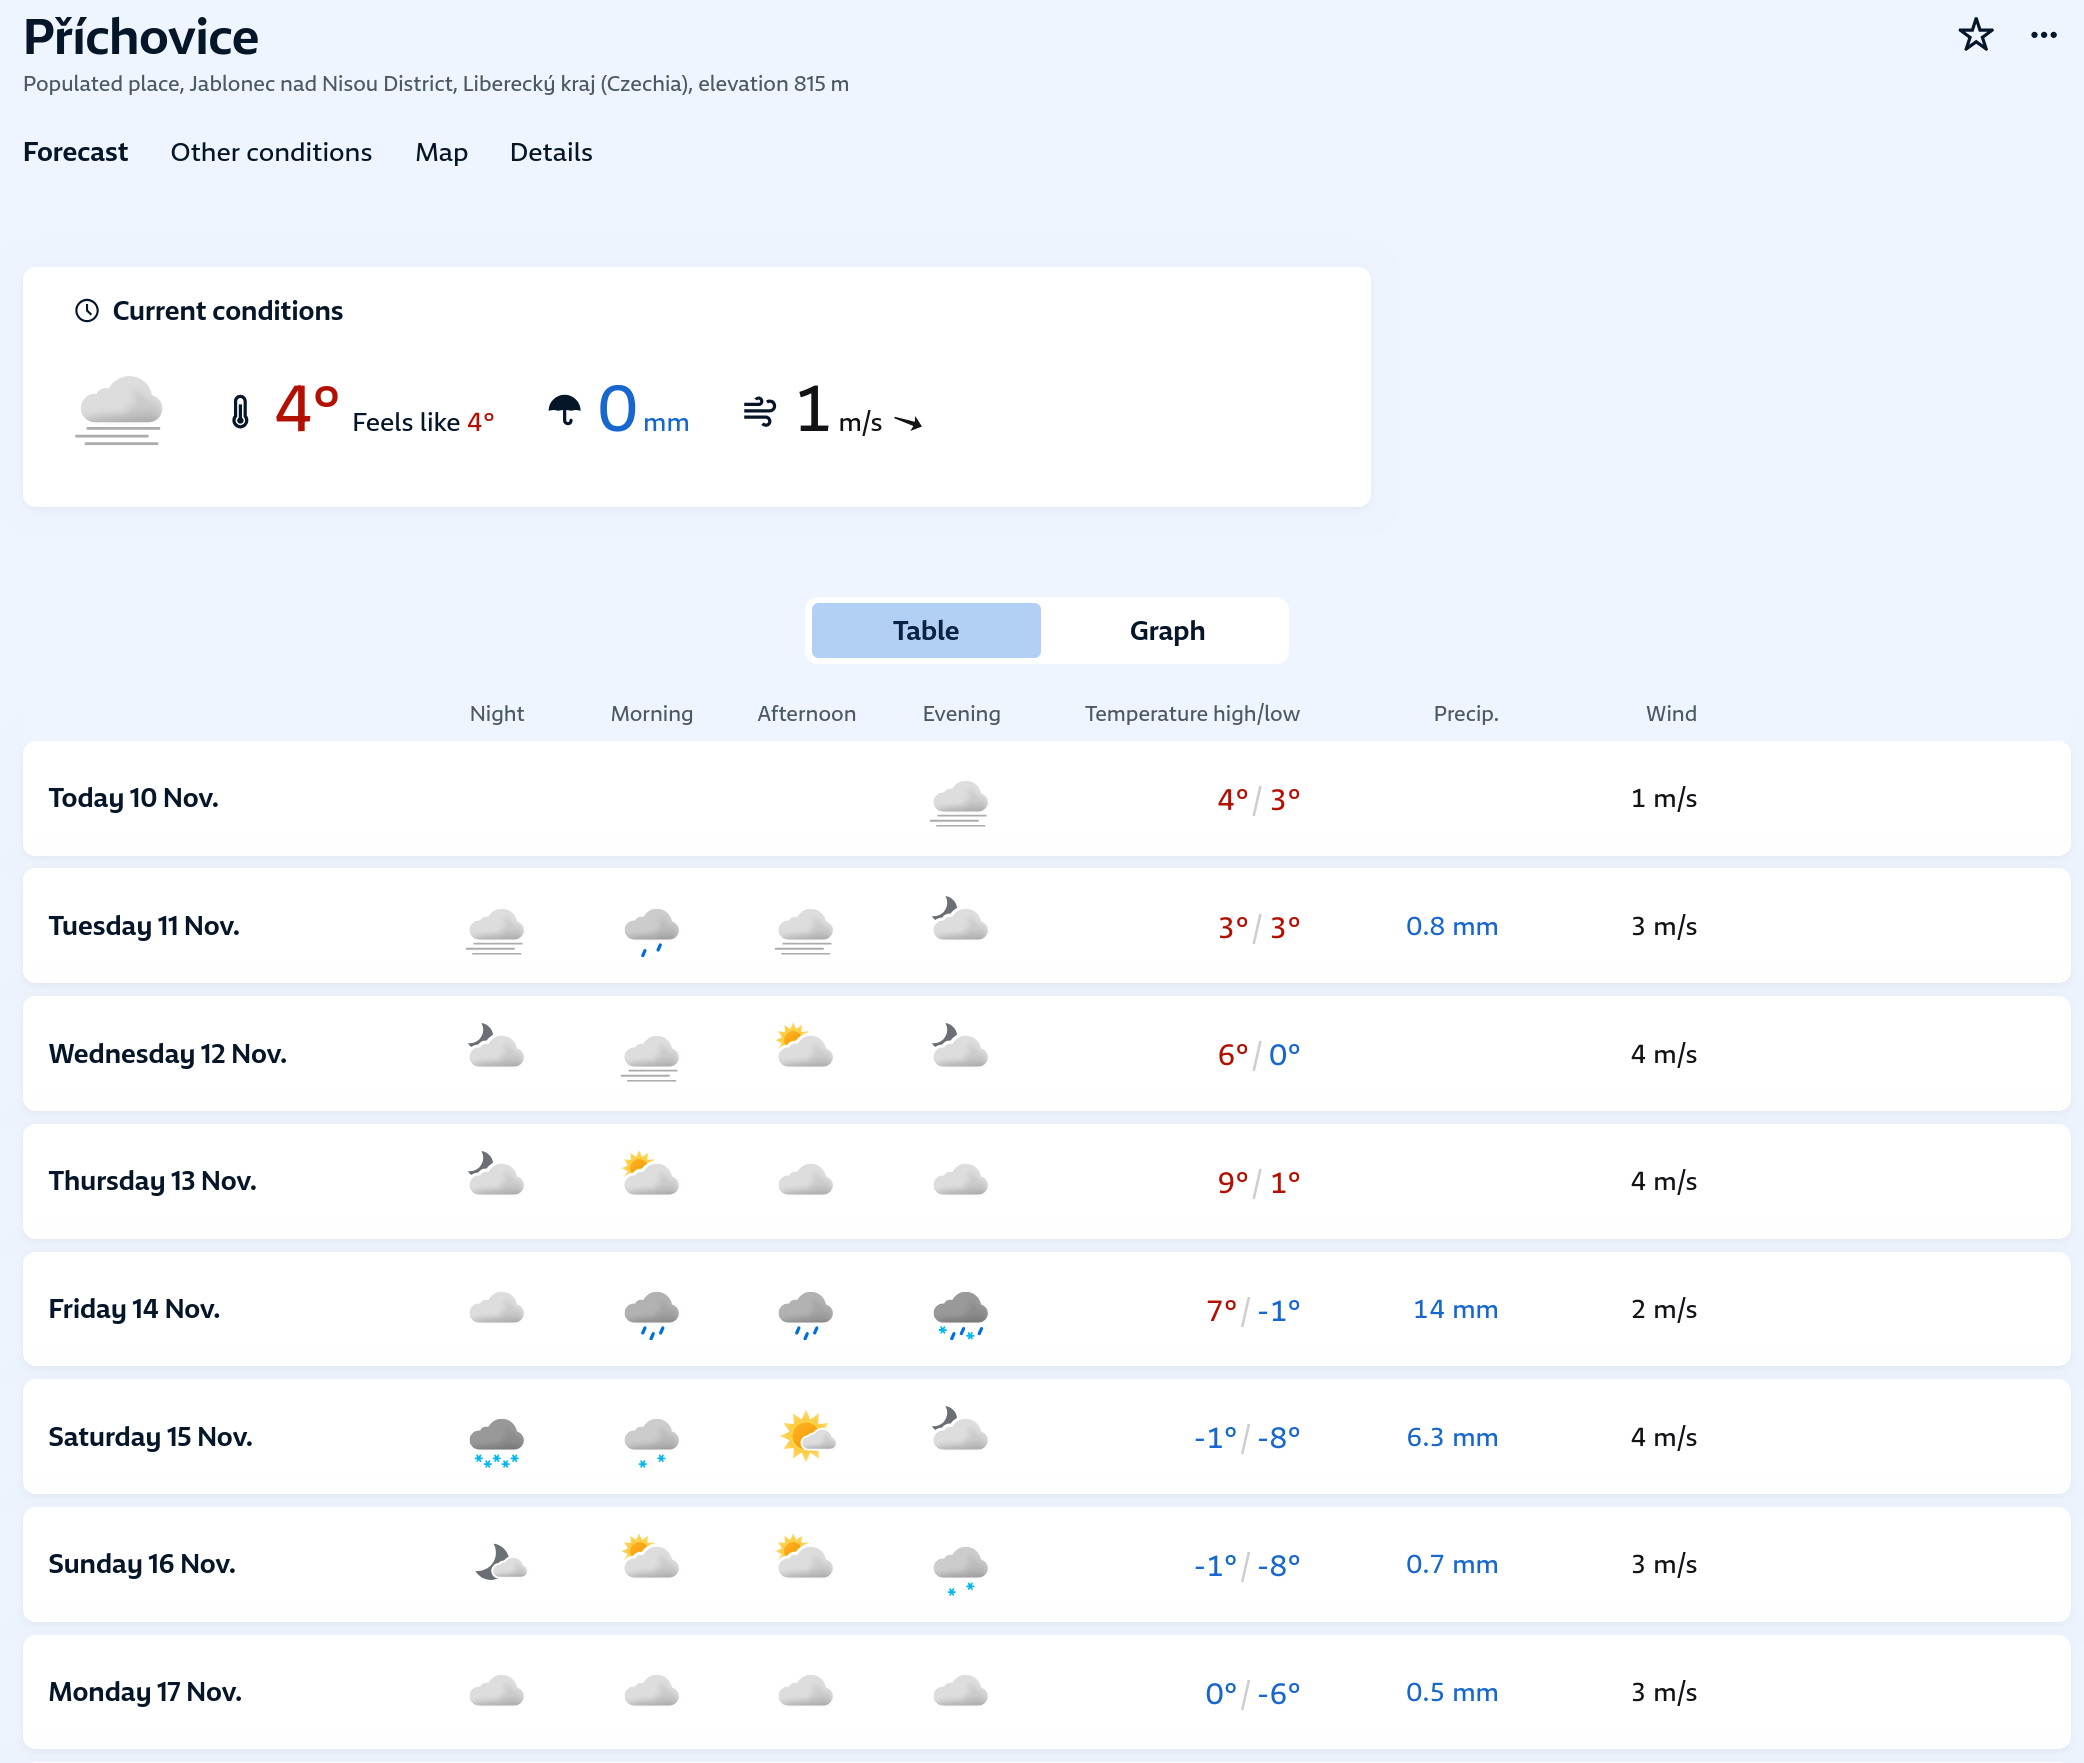This screenshot has width=2084, height=1763.
Task: Open the three-dots more options menu
Action: (2043, 35)
